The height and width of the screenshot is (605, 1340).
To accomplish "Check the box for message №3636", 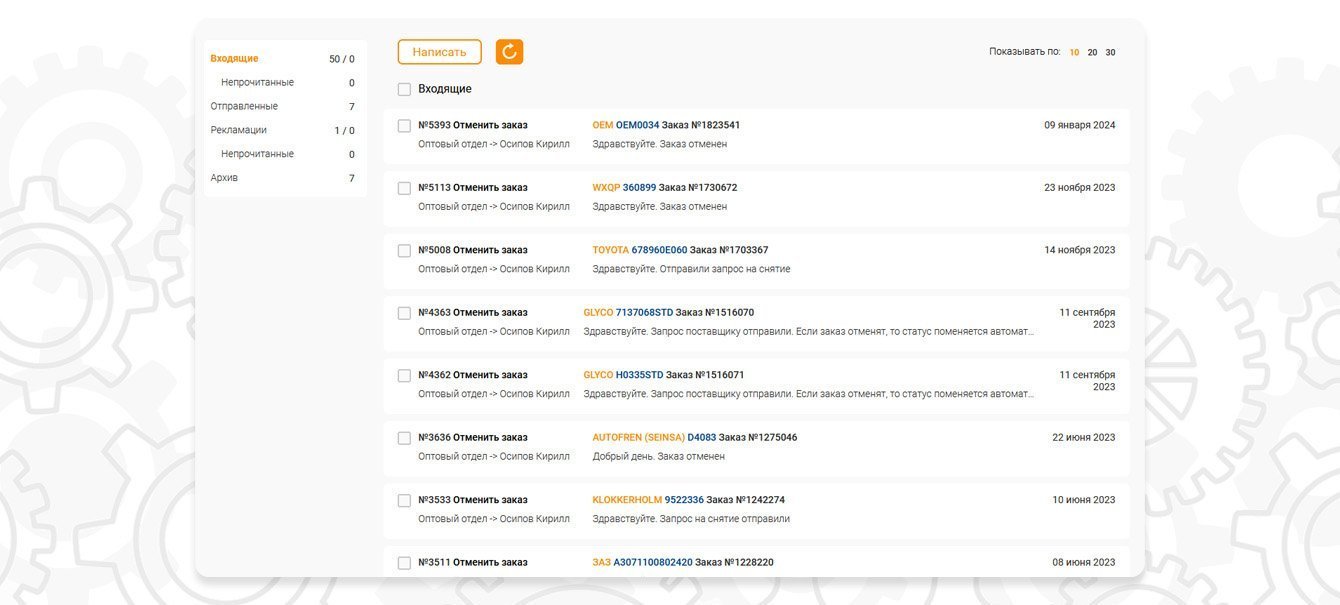I will [404, 438].
